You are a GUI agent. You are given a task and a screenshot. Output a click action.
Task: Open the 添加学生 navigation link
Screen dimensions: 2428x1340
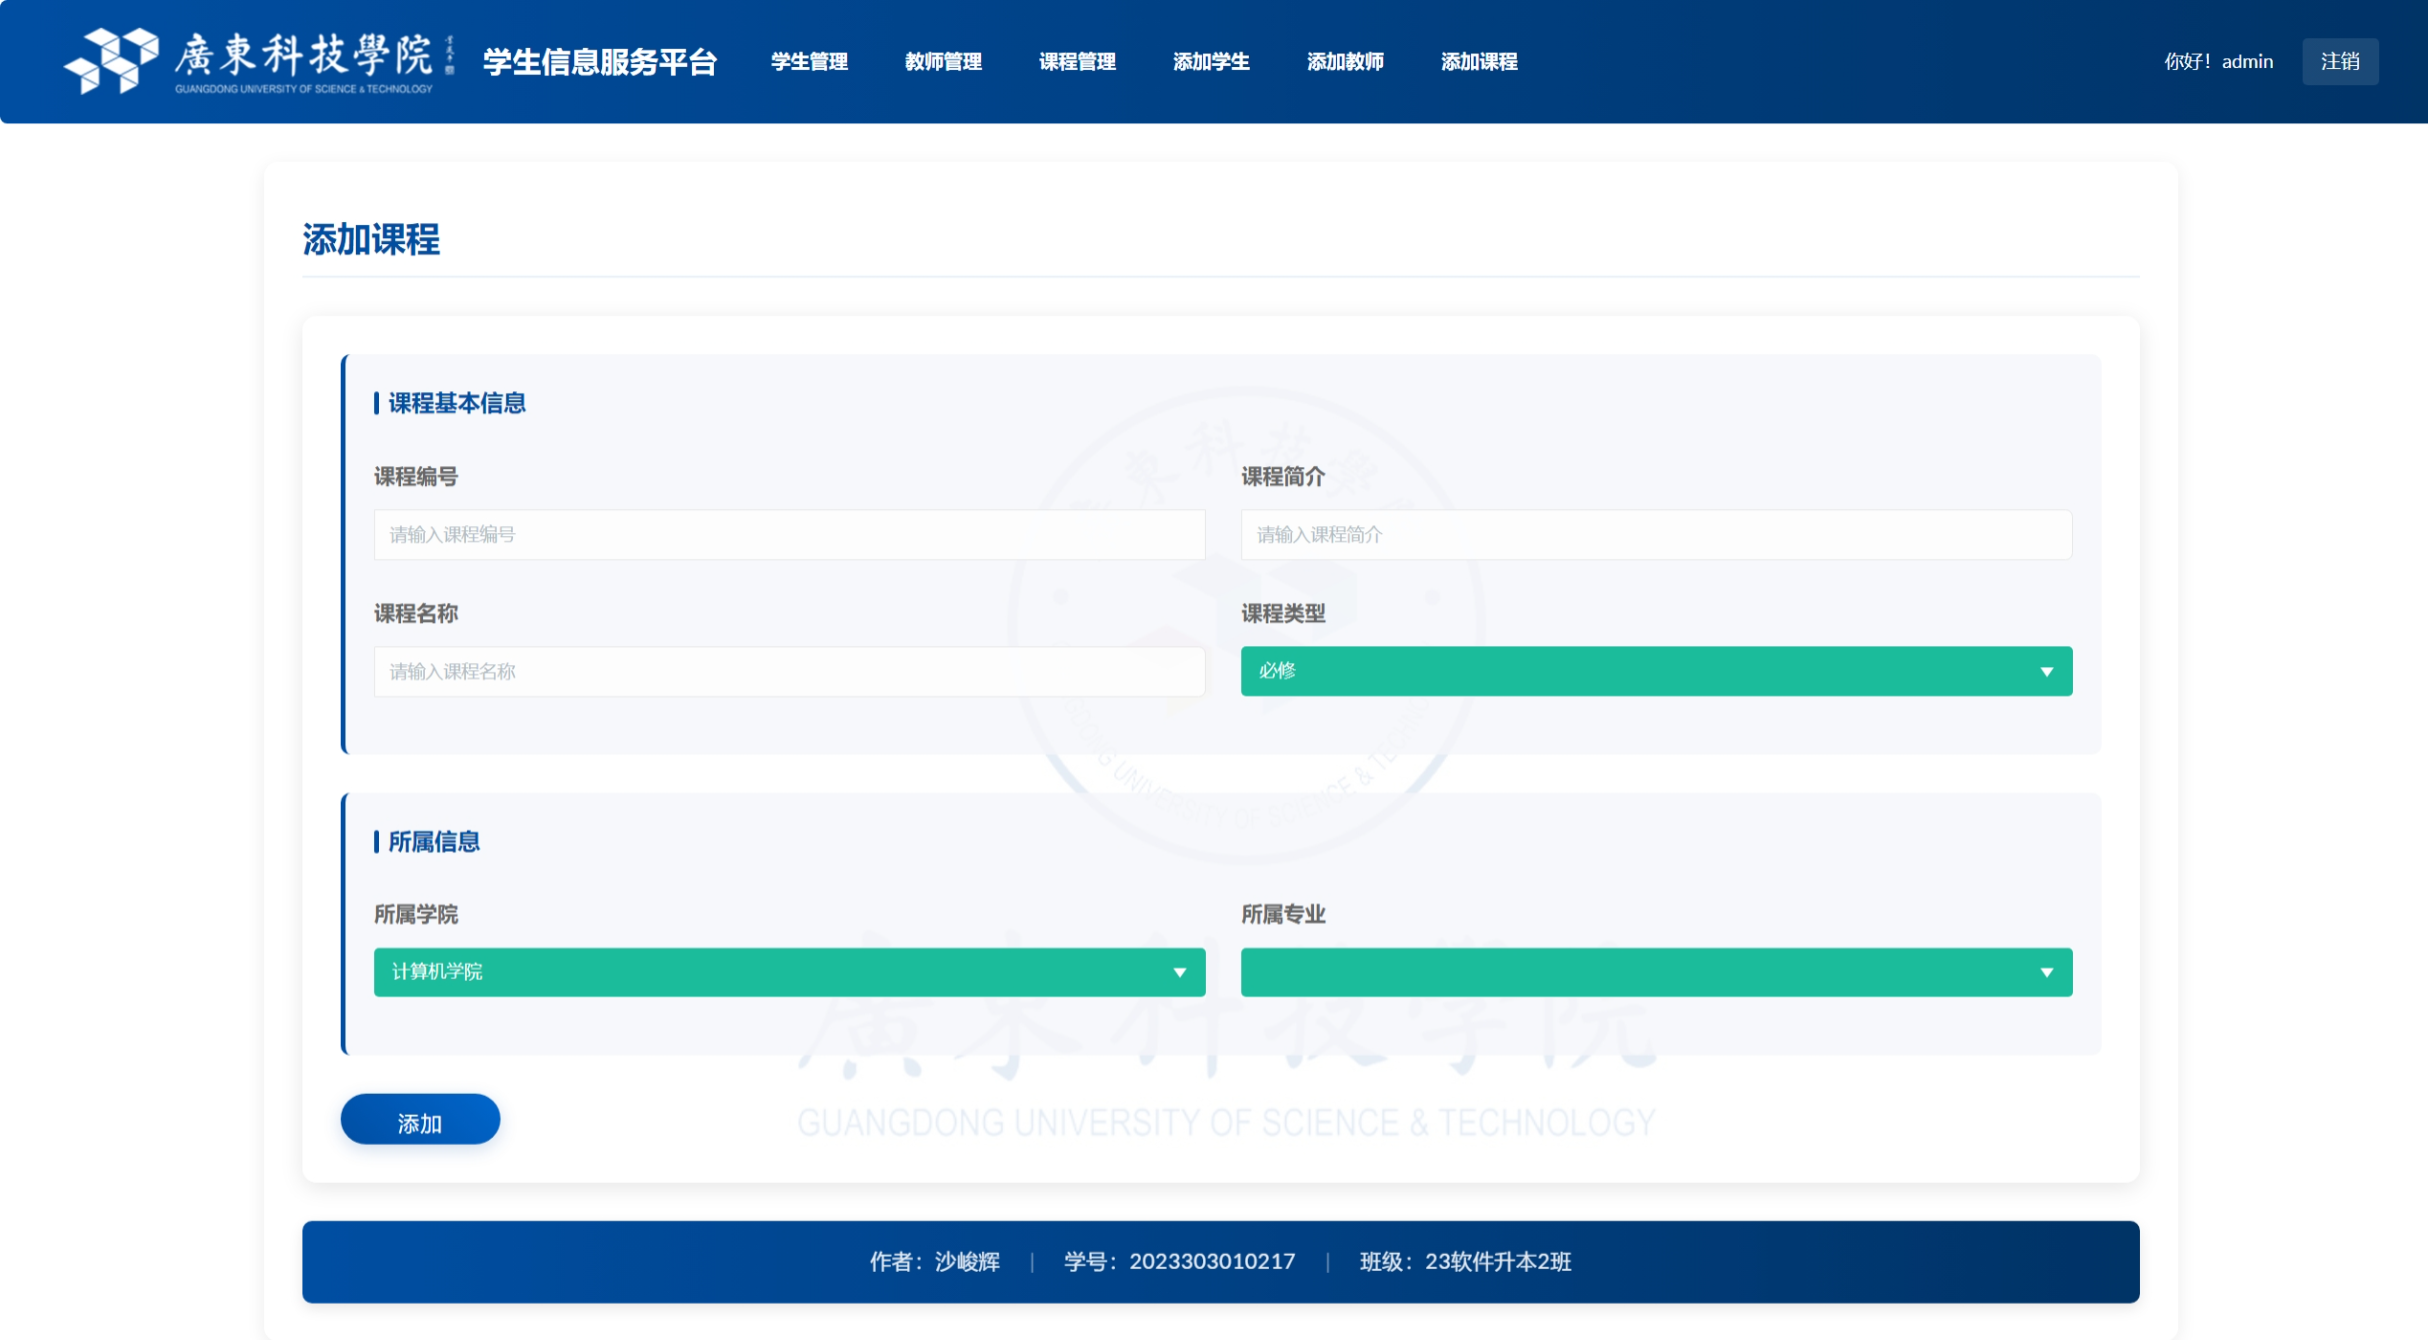pos(1211,62)
